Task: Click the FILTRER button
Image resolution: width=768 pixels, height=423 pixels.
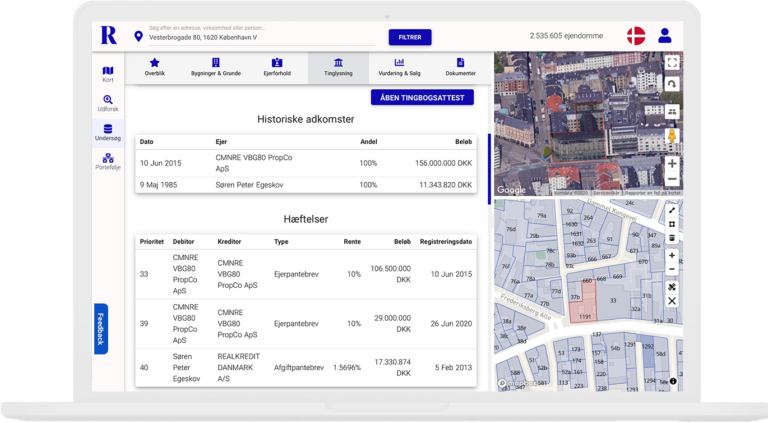Action: click(x=410, y=37)
